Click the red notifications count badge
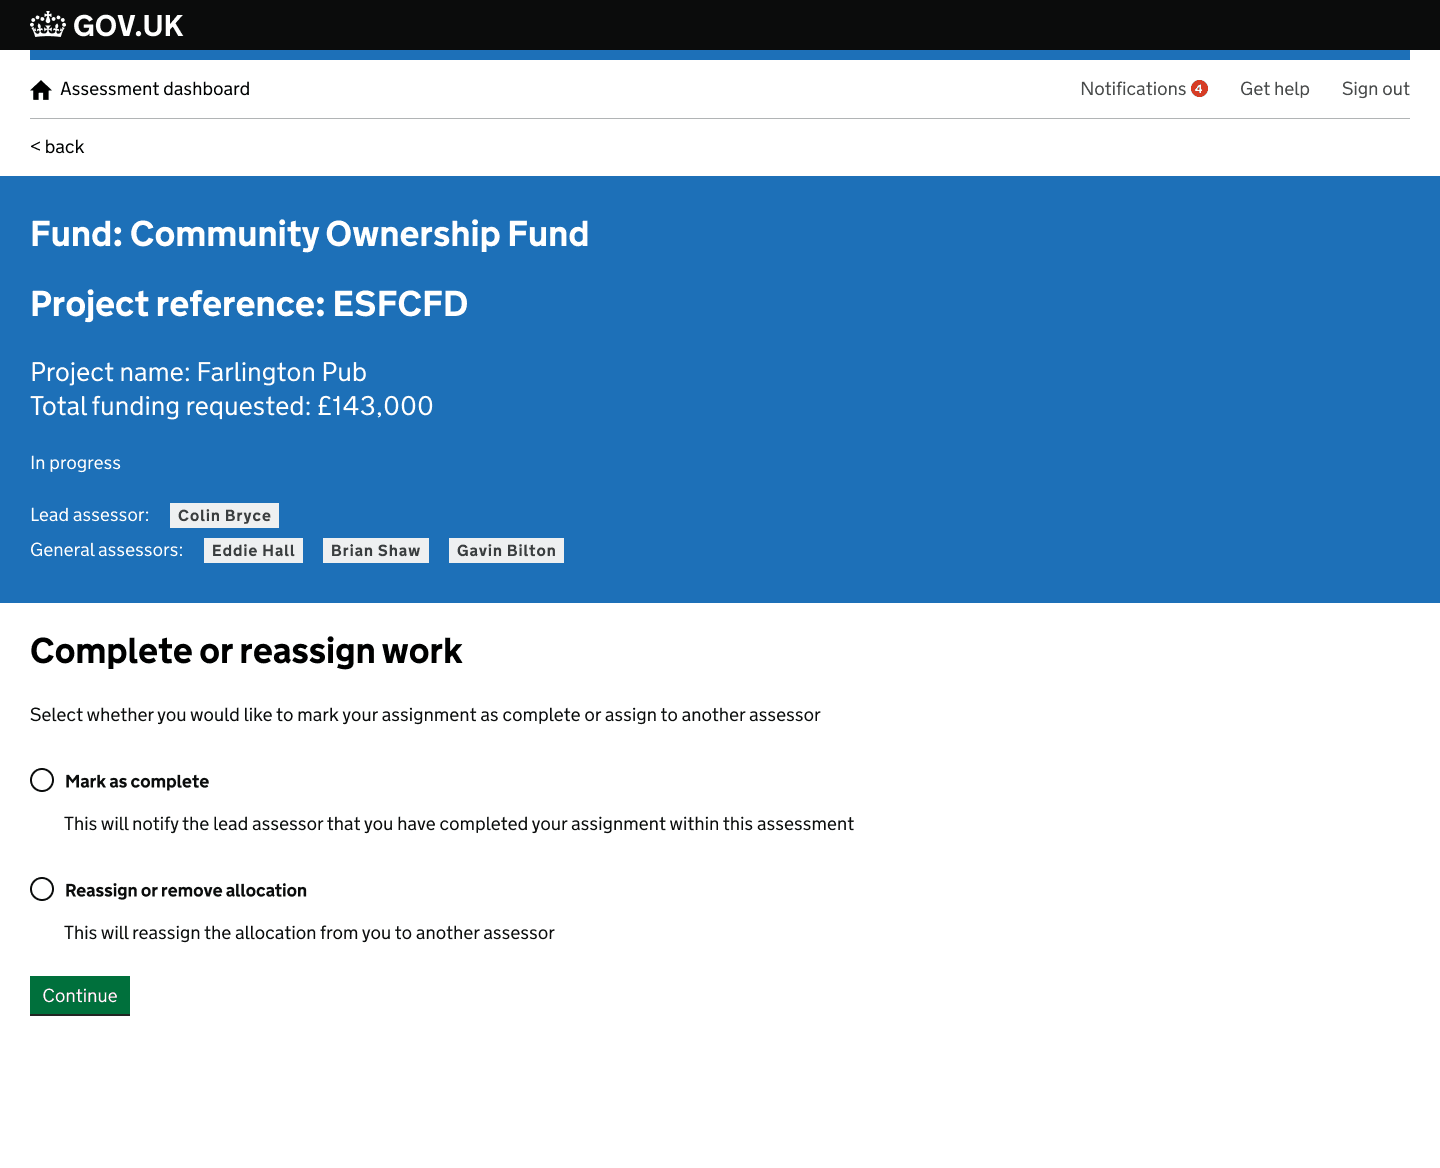 click(1199, 89)
